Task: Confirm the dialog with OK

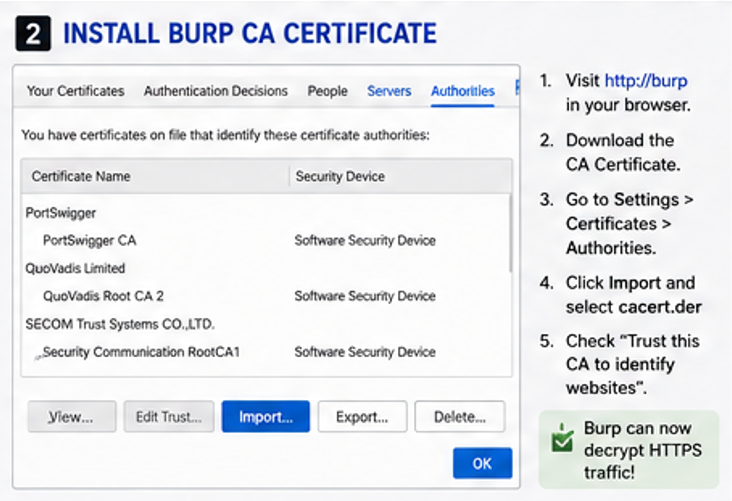Action: [x=482, y=463]
